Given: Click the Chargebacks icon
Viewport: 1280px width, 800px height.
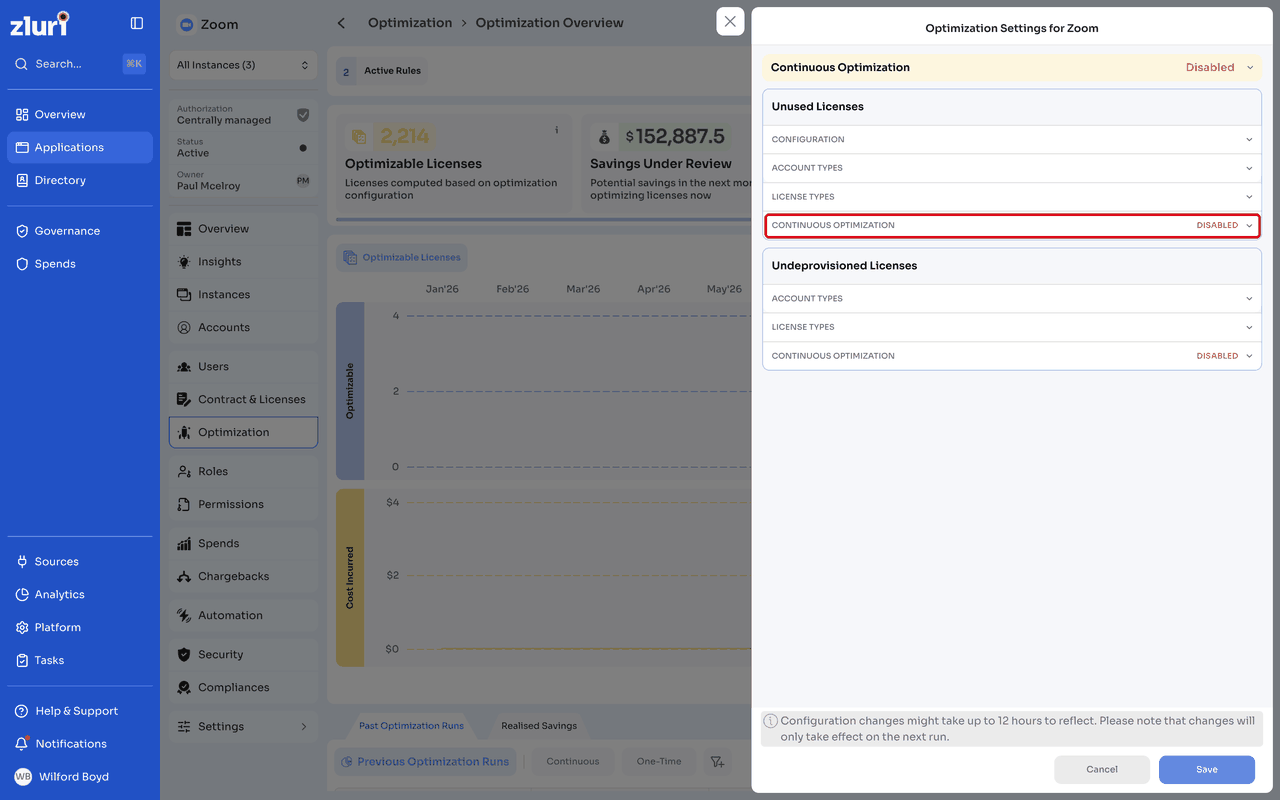Looking at the screenshot, I should [x=184, y=577].
